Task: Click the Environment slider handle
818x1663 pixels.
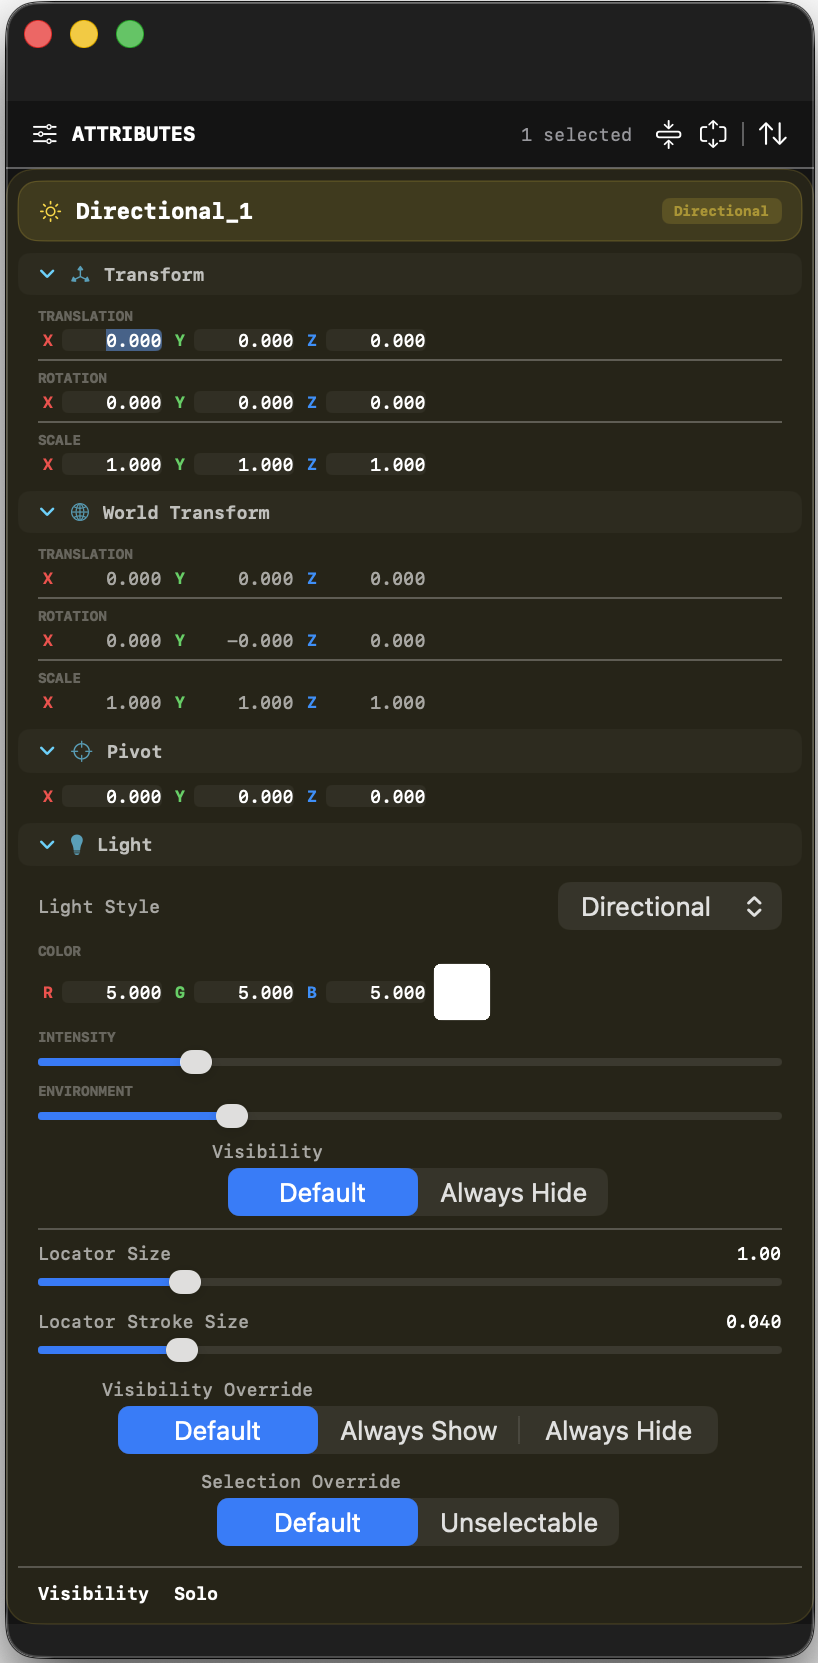Action: coord(232,1116)
